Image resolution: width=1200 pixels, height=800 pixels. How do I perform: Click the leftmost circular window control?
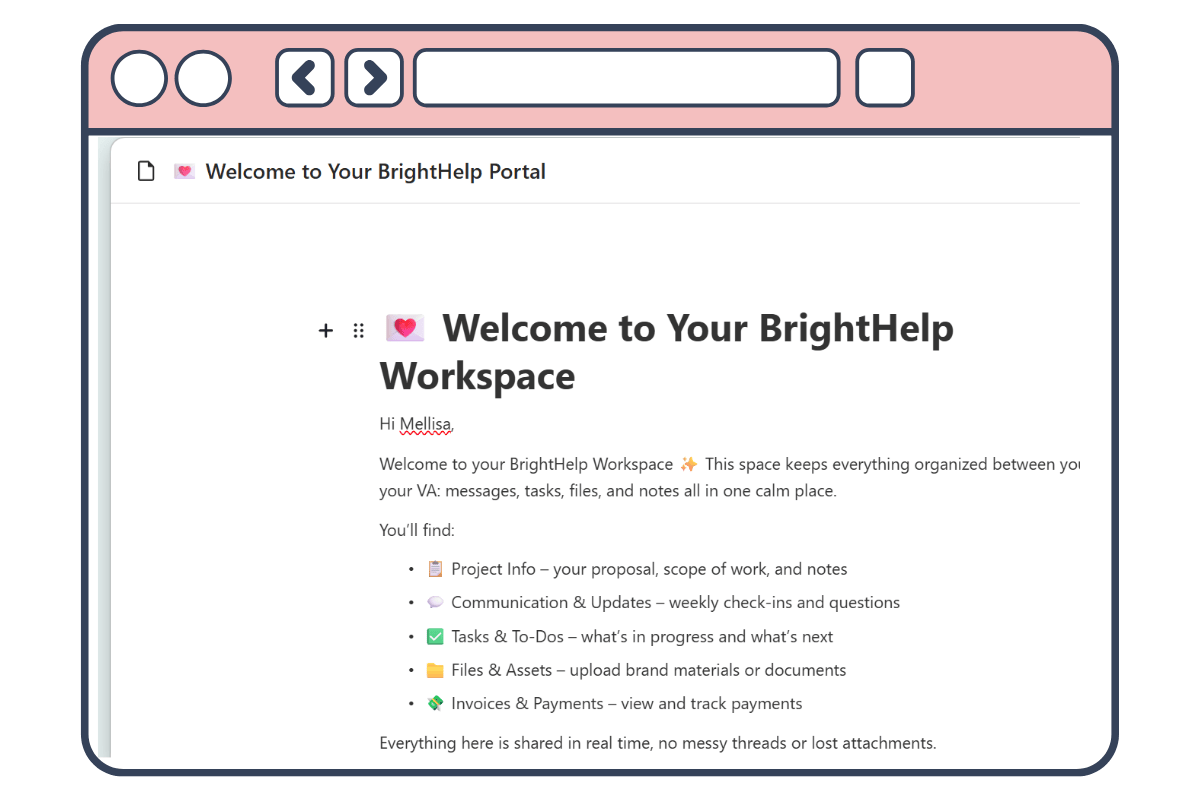pyautogui.click(x=138, y=77)
